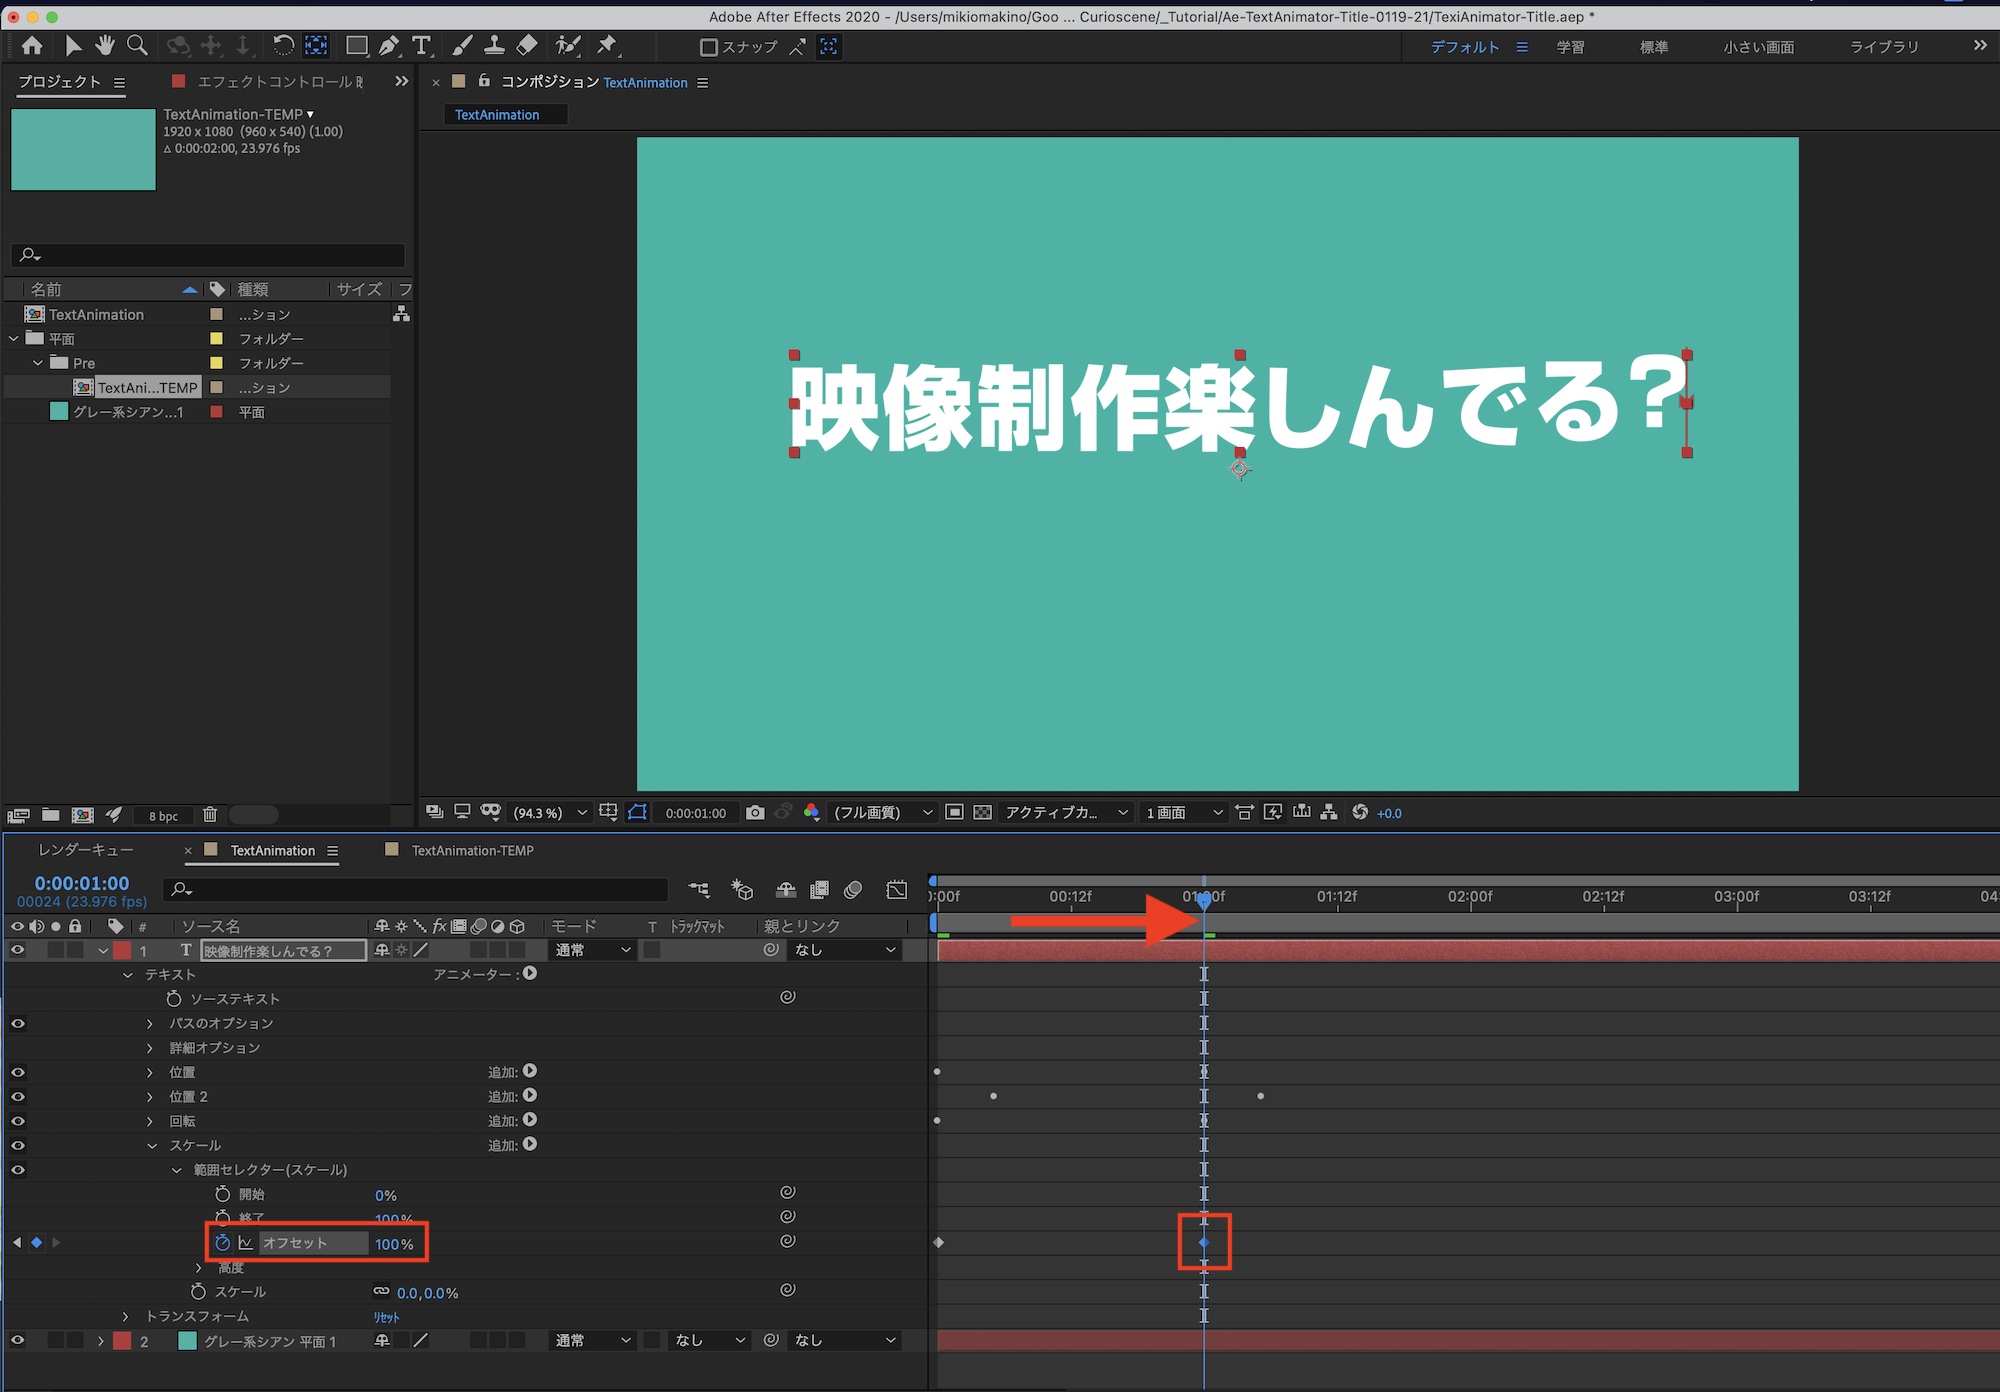Select the Zoom magnifier tool
Viewport: 2000px width, 1392px height.
click(x=137, y=46)
